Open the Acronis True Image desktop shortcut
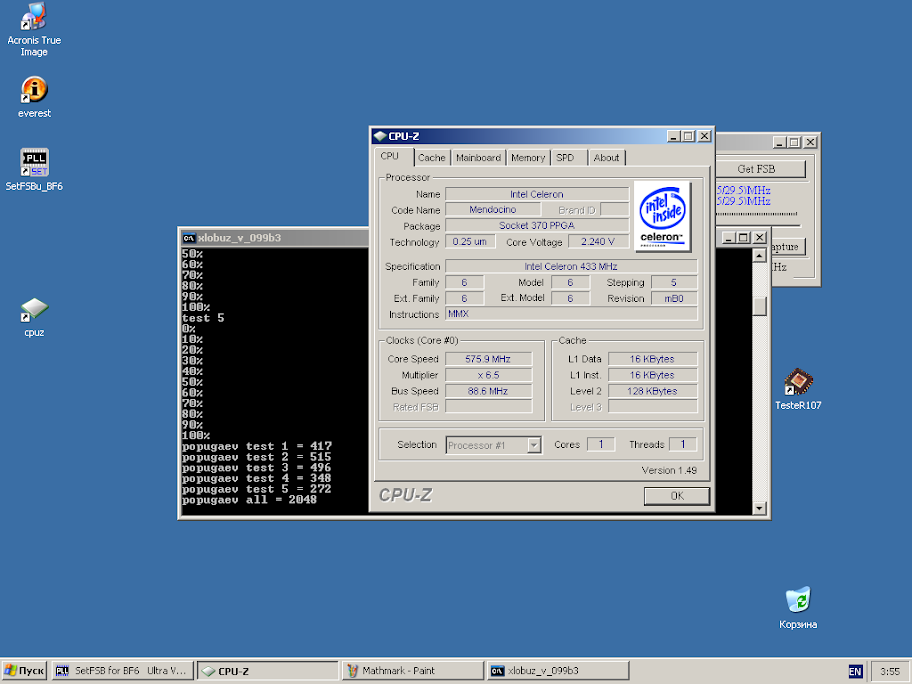 tap(34, 29)
